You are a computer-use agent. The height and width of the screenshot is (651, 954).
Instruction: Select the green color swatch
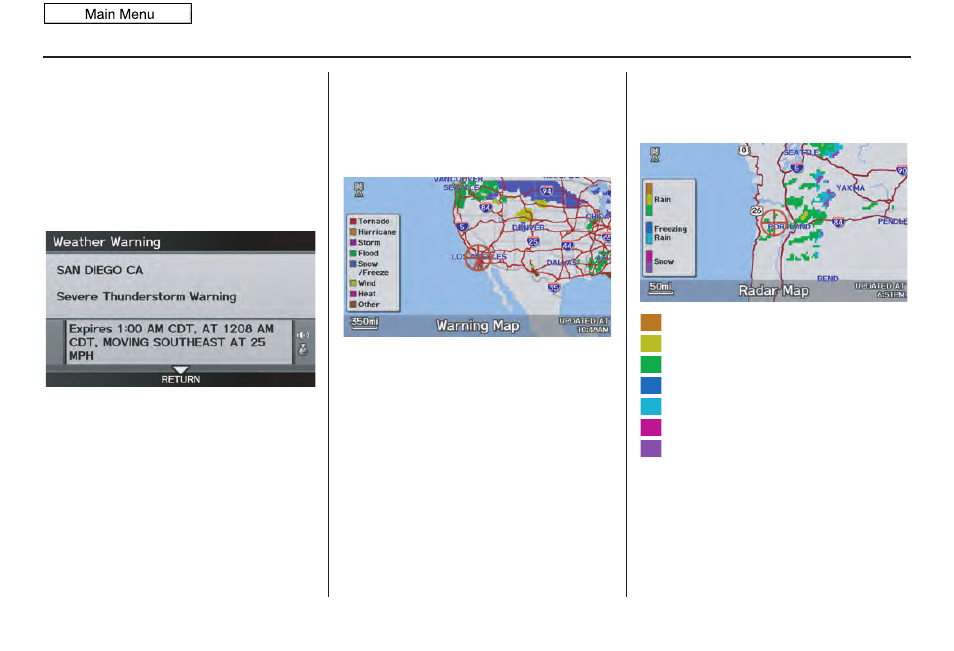coord(651,364)
